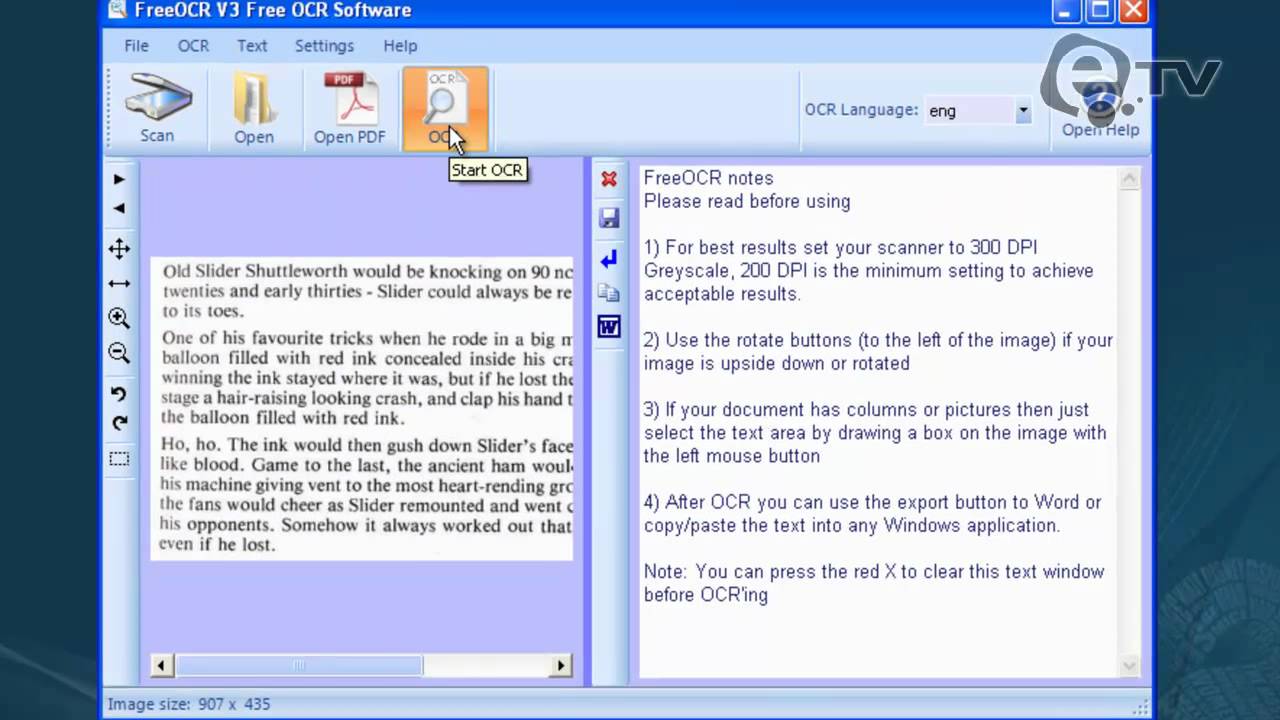
Task: Start OCR with the magnifier OCR button
Action: [445, 110]
